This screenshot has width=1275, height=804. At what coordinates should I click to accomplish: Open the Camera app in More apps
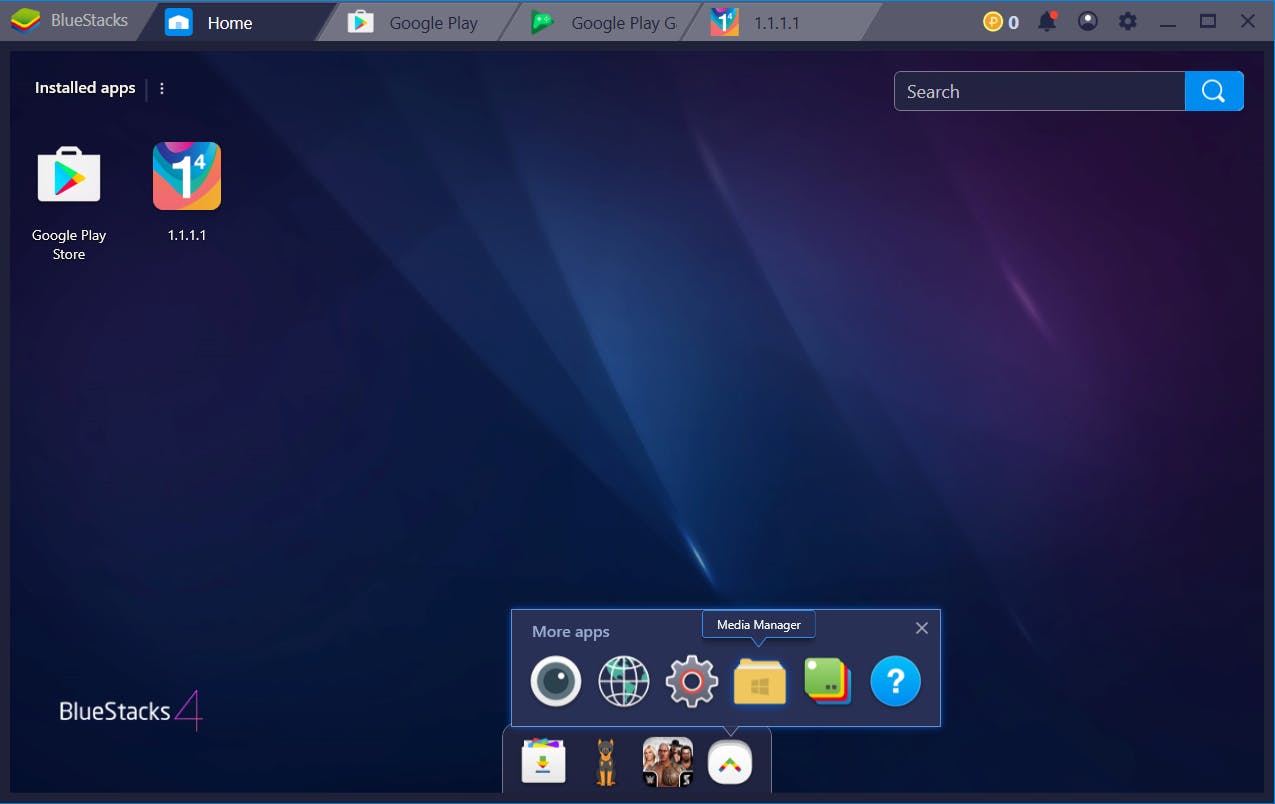click(x=556, y=682)
